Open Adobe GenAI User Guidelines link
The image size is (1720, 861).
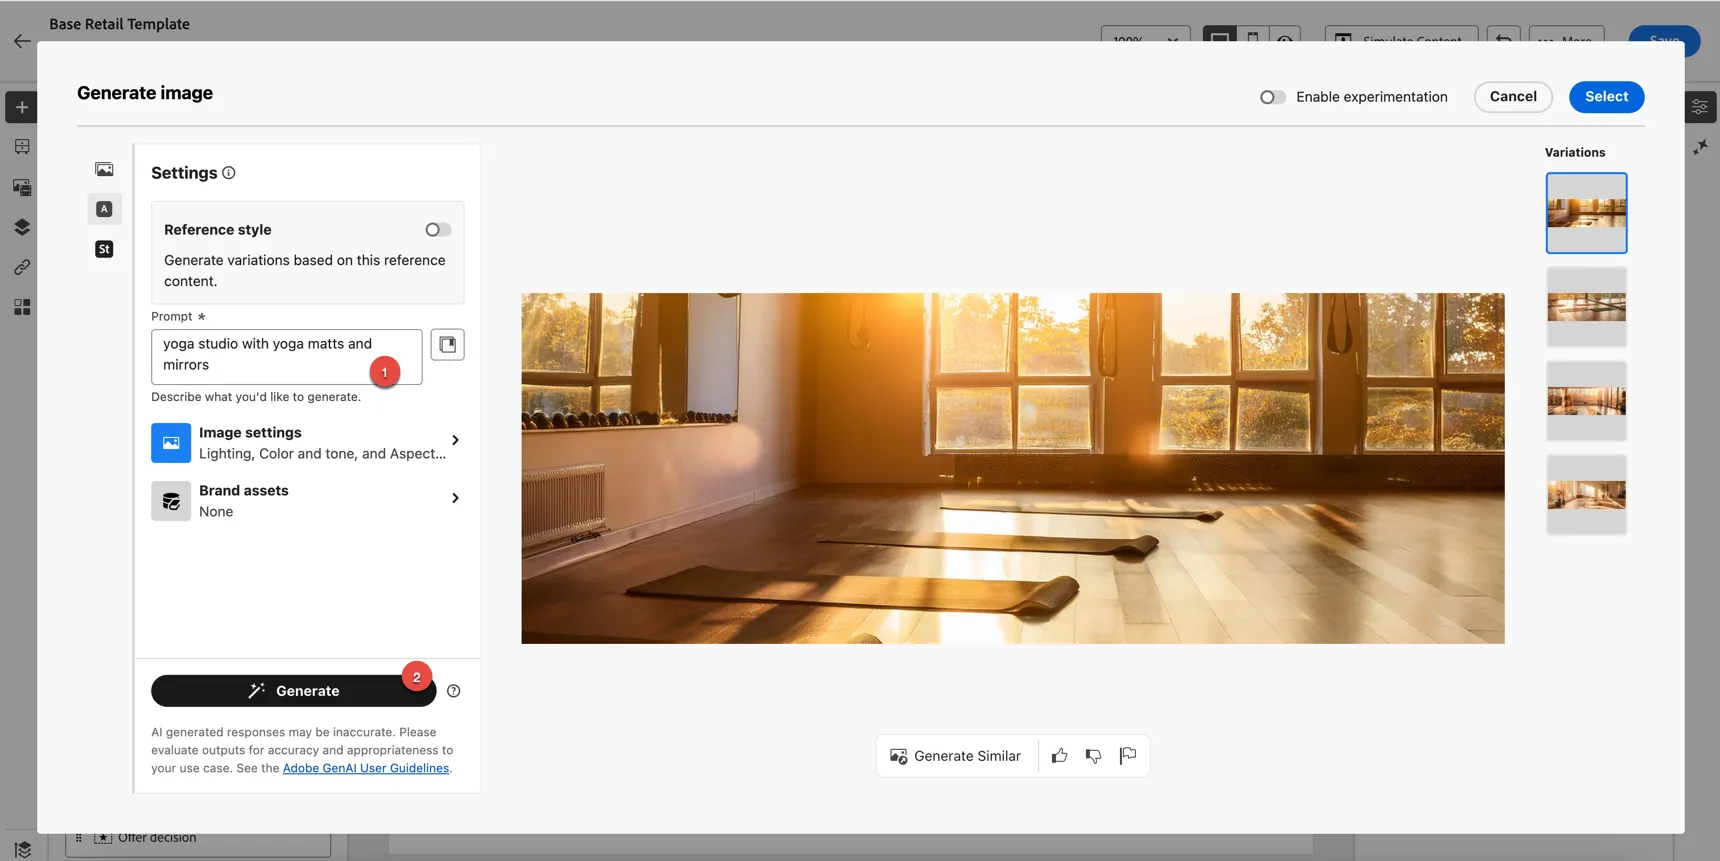point(366,768)
